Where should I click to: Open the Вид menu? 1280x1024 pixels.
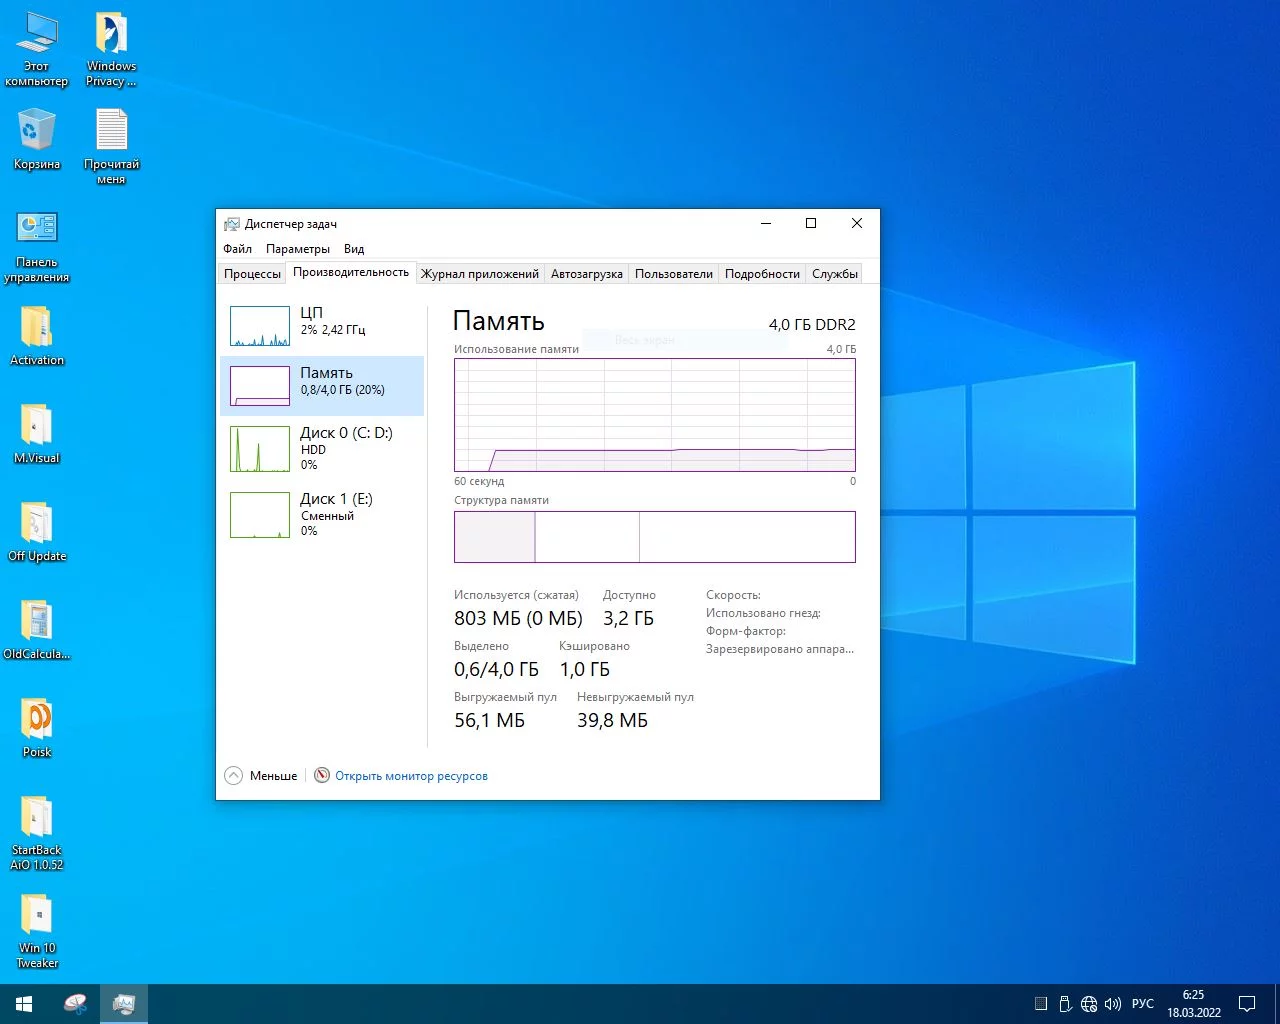[354, 249]
